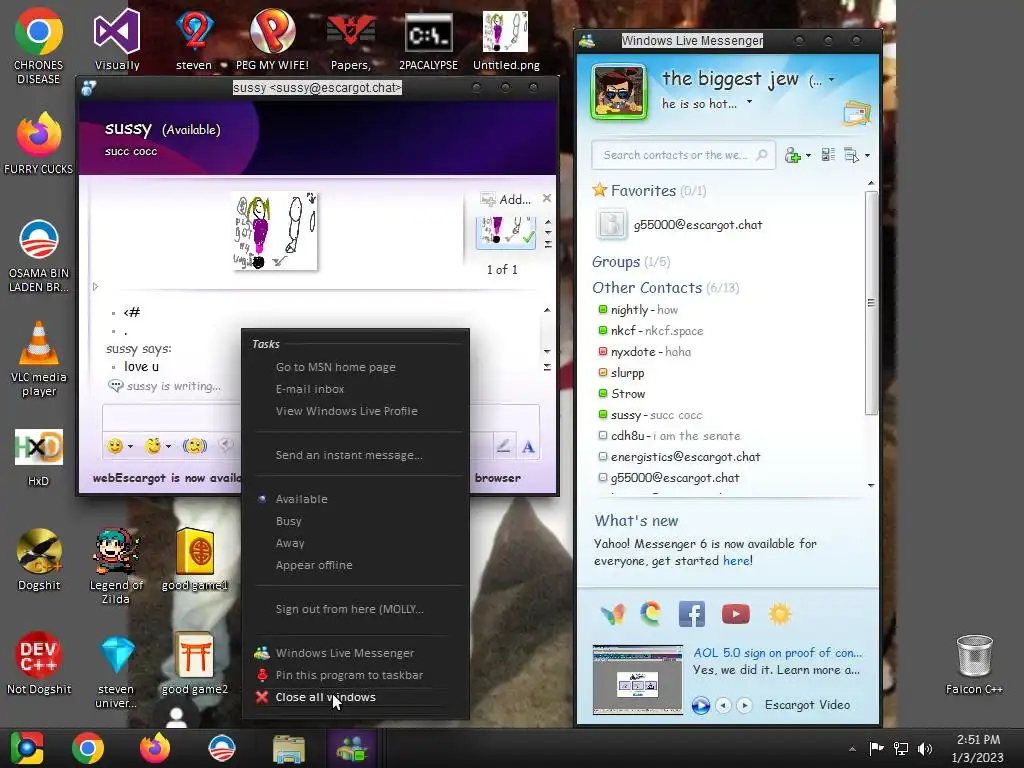
Task: Open the Legend of Zilda icon
Action: point(116,566)
